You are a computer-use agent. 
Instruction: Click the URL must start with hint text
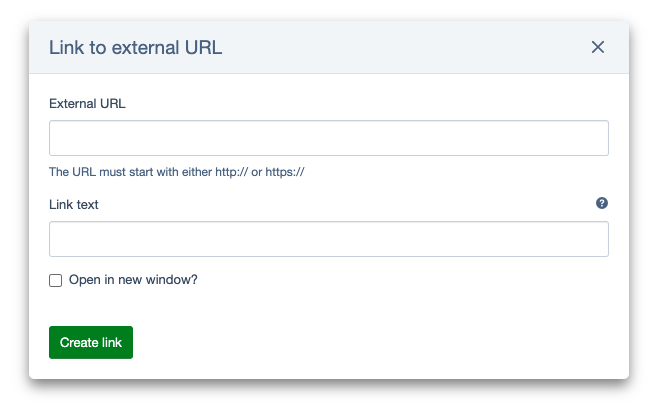(176, 172)
